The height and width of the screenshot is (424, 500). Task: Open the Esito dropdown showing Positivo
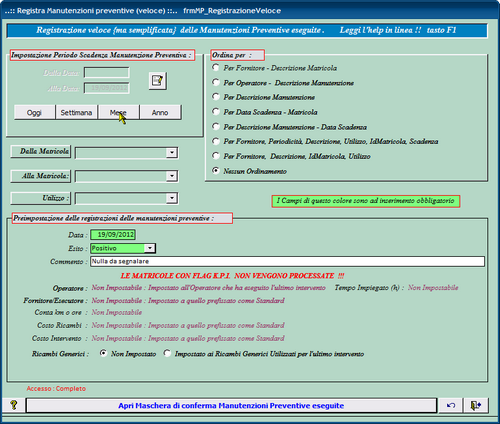[x=150, y=248]
